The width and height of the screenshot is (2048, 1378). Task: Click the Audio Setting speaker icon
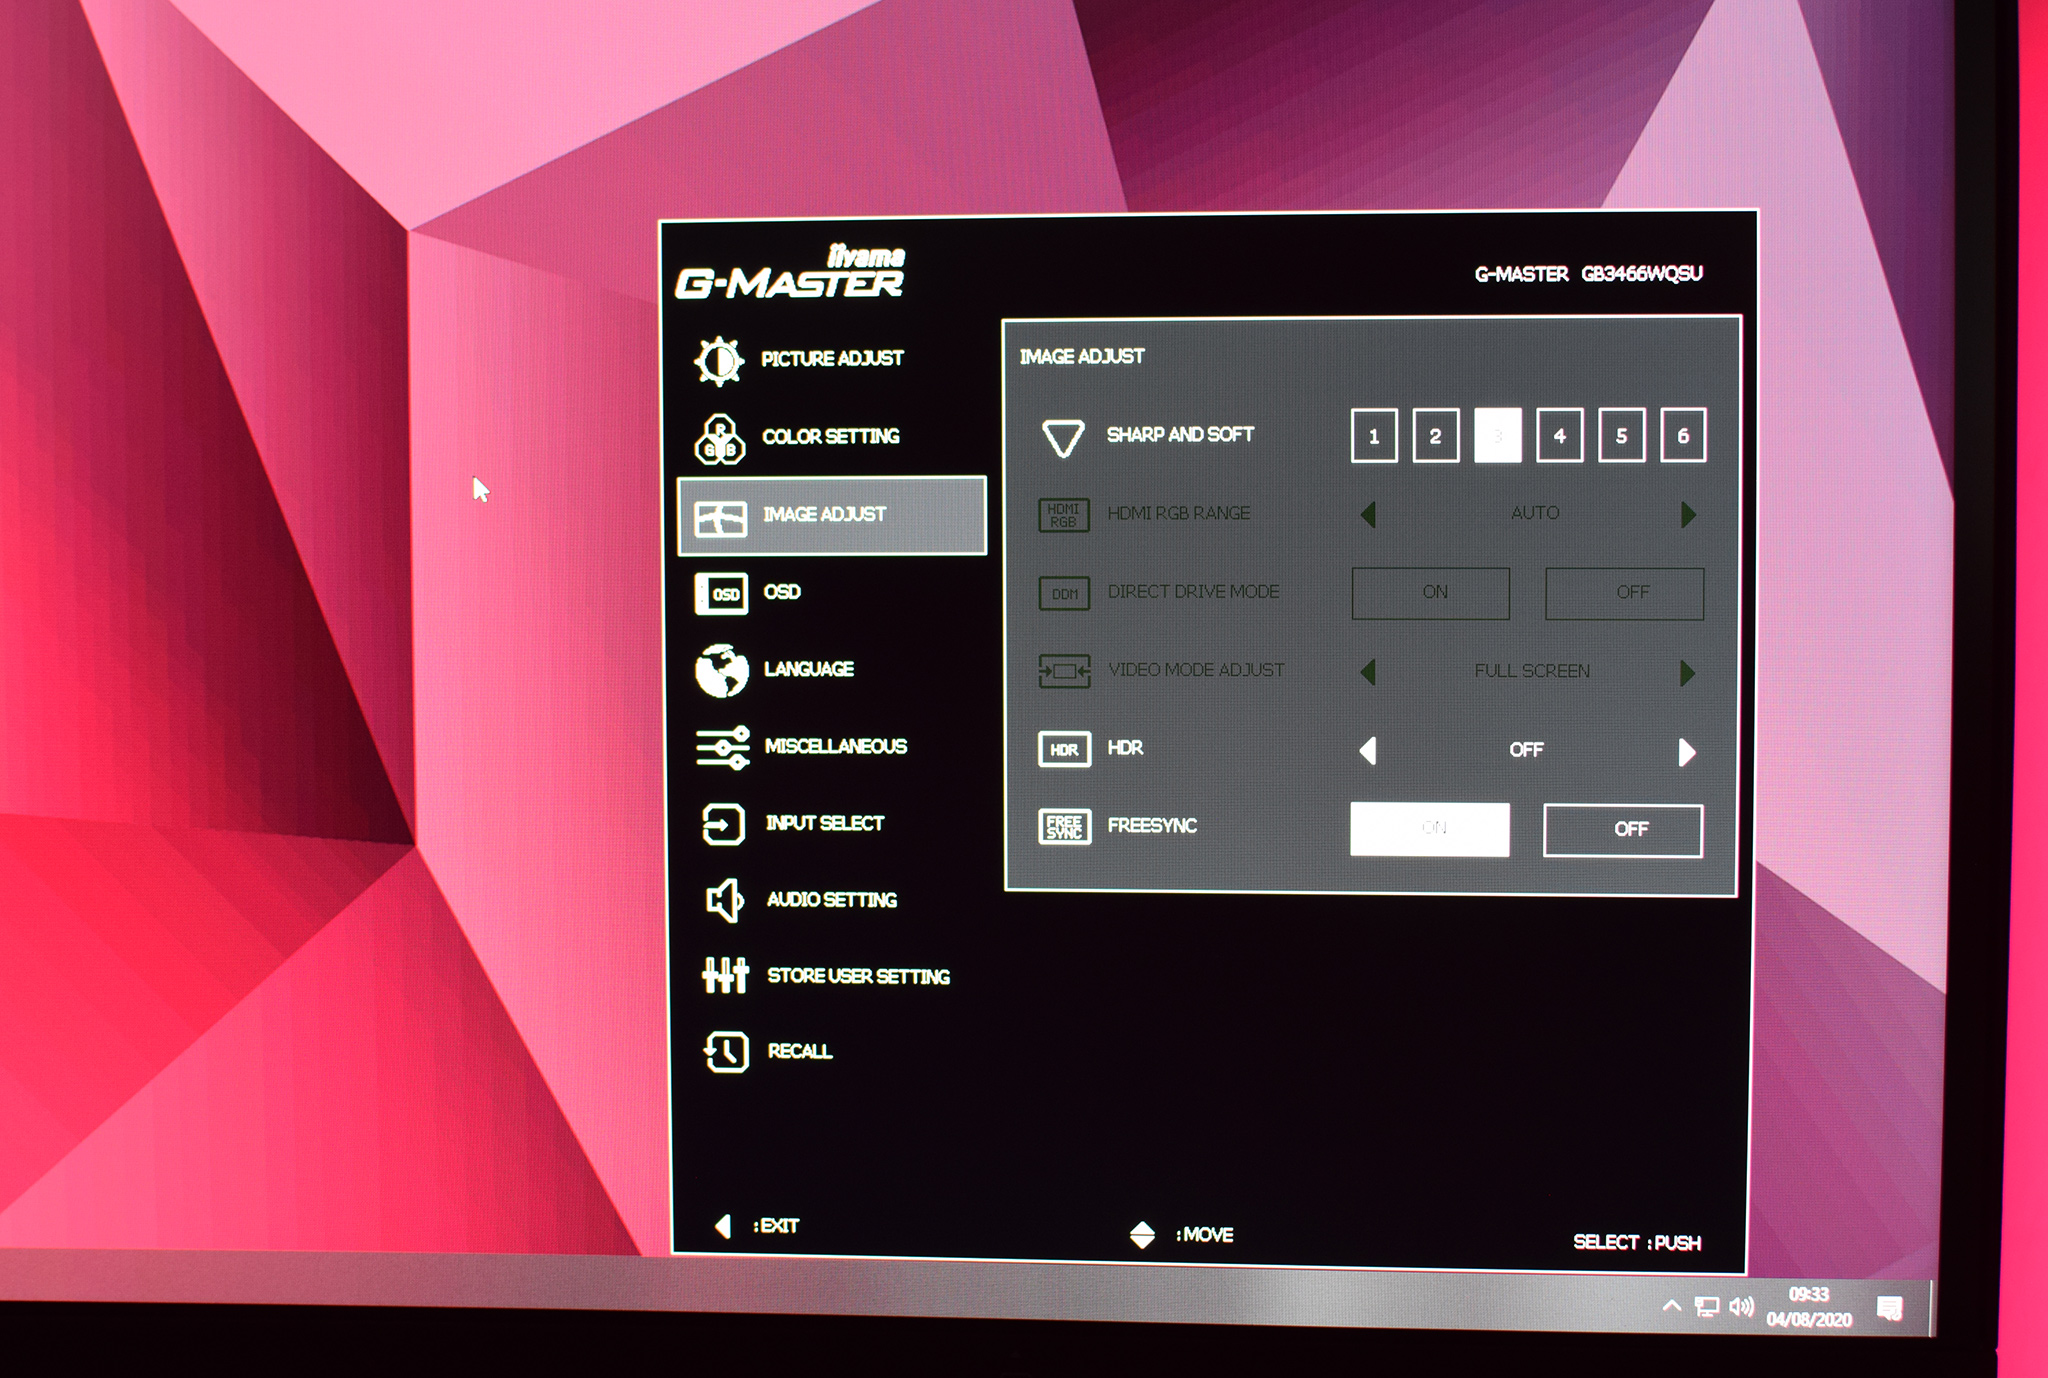(x=724, y=901)
